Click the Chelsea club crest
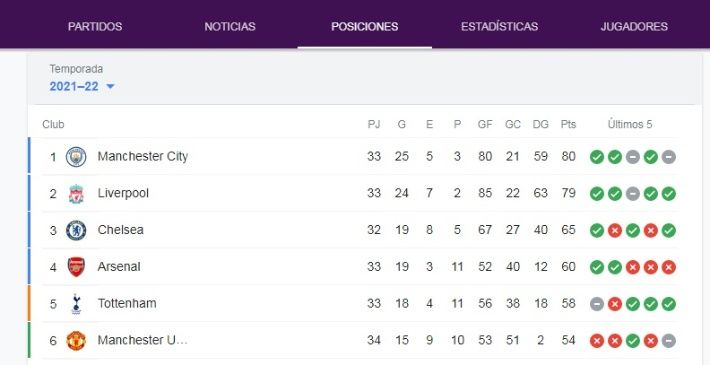The height and width of the screenshot is (365, 710). (76, 230)
